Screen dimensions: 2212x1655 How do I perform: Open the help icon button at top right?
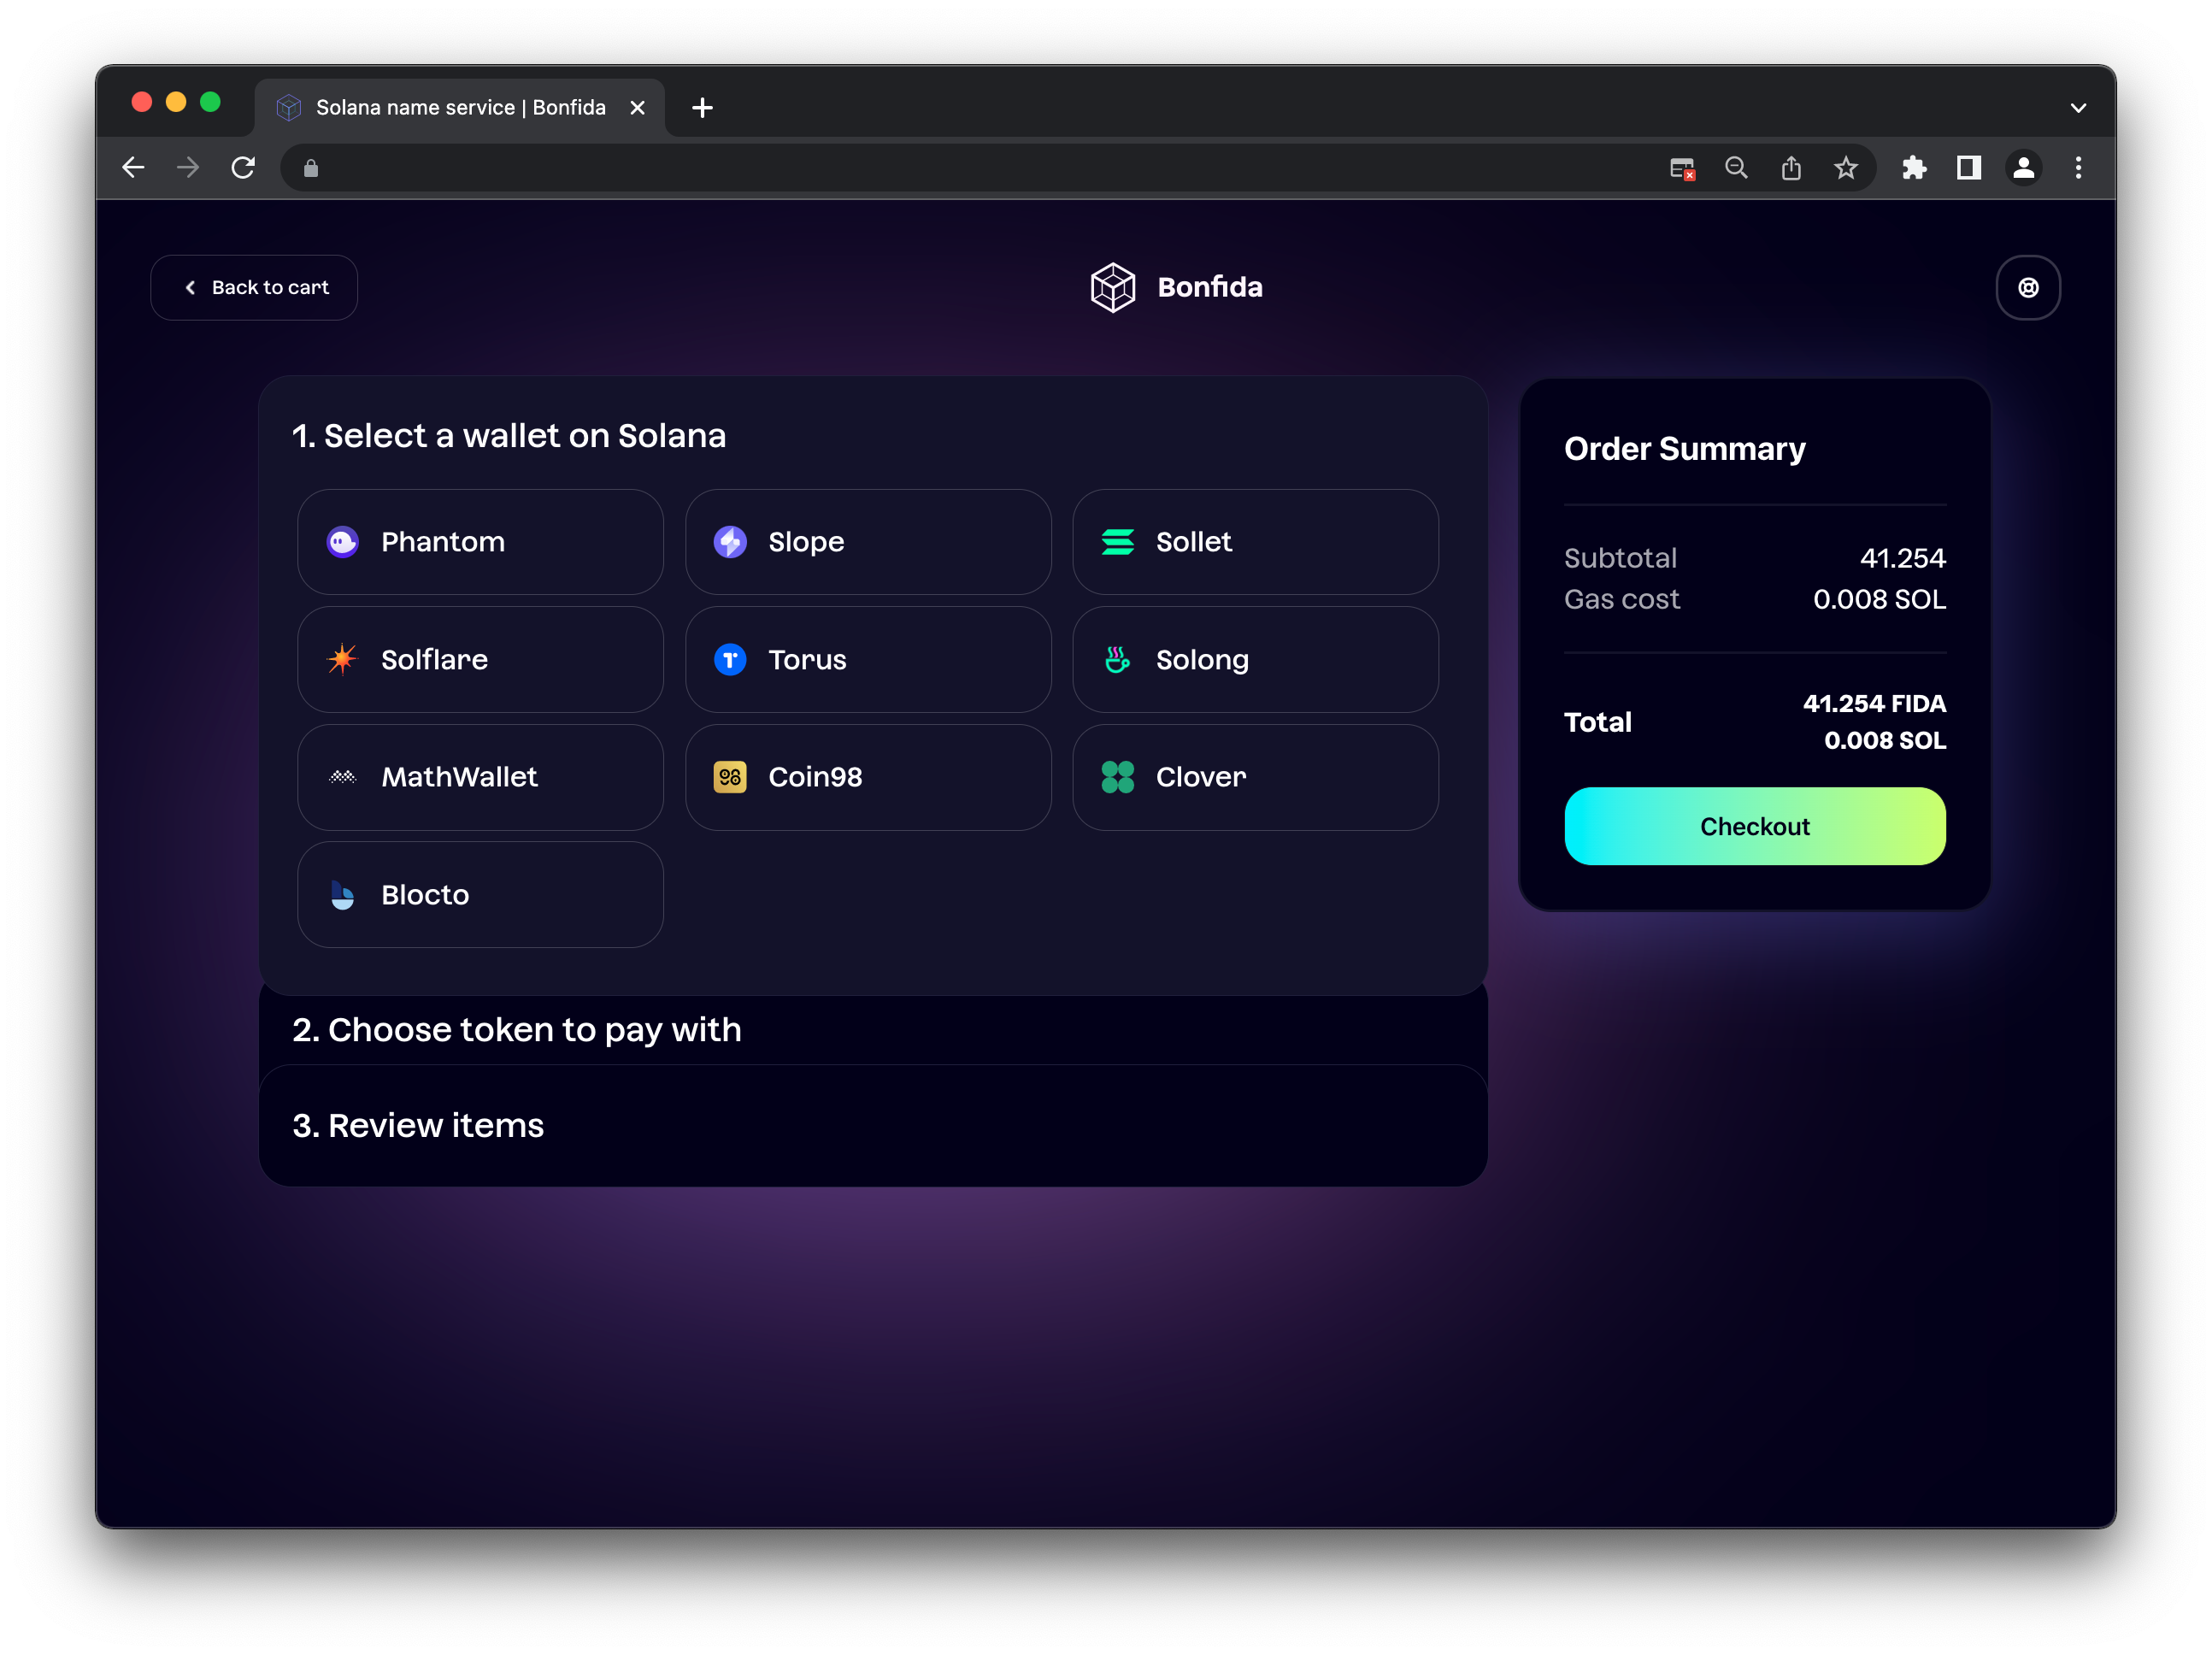point(2028,288)
